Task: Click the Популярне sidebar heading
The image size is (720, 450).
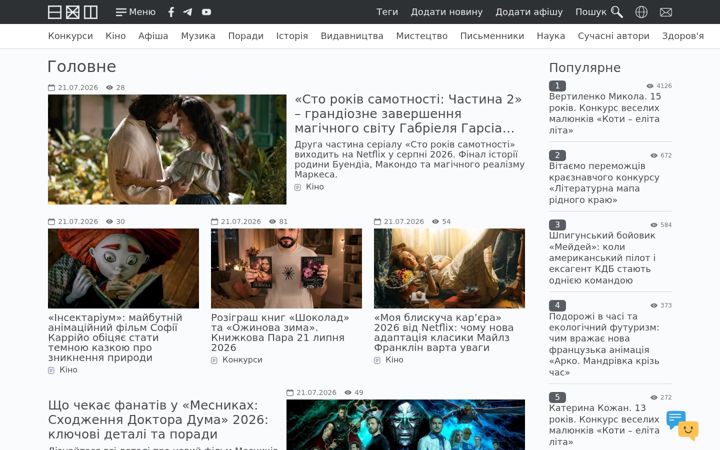Action: click(585, 68)
